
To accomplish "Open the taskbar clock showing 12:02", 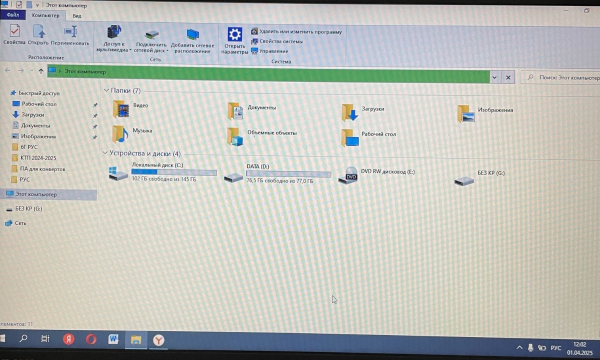I will click(x=580, y=349).
